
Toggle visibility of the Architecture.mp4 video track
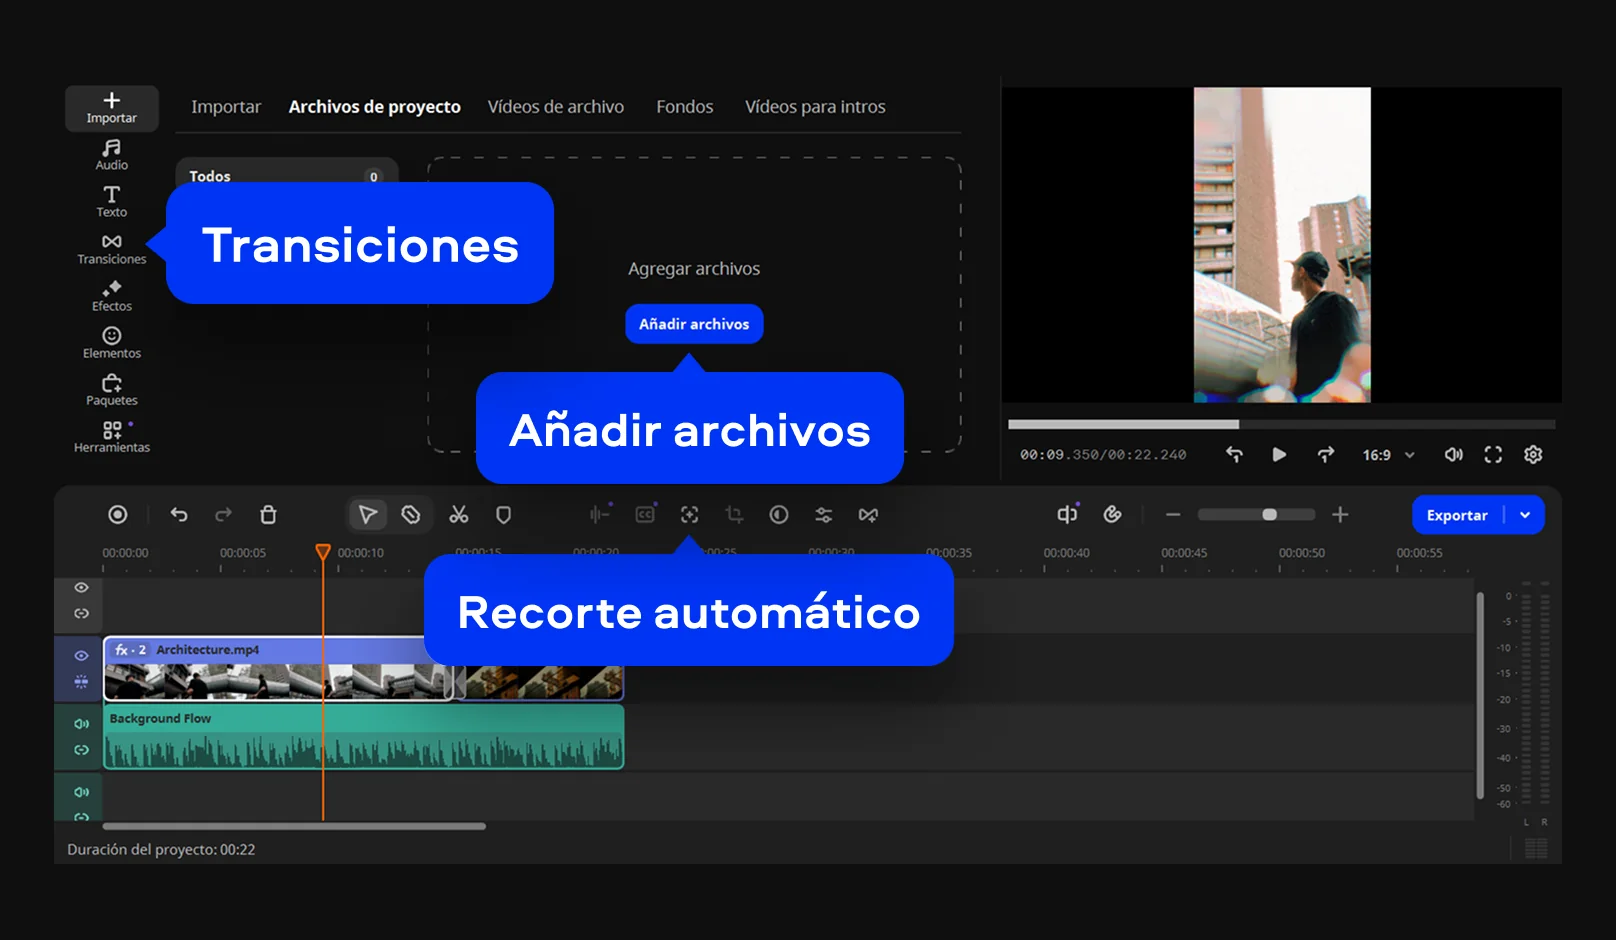coord(82,656)
